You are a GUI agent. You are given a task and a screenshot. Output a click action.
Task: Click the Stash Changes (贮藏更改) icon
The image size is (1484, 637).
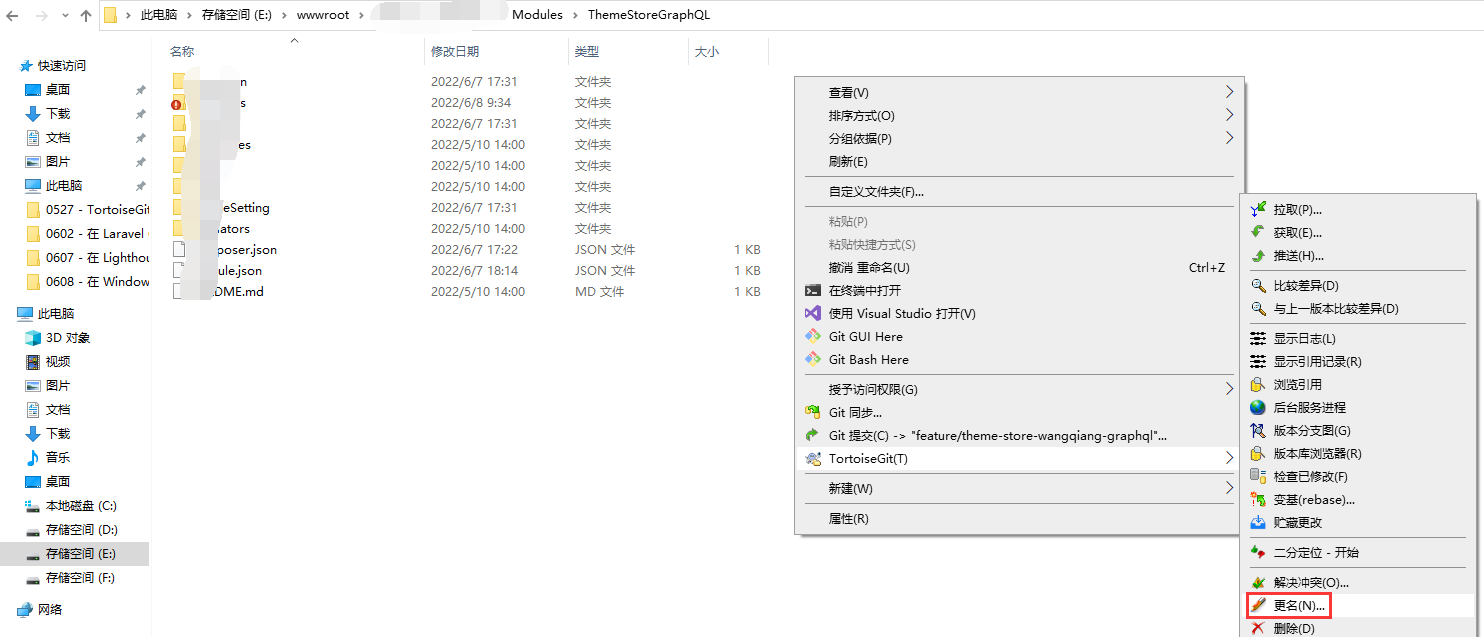(x=1258, y=522)
